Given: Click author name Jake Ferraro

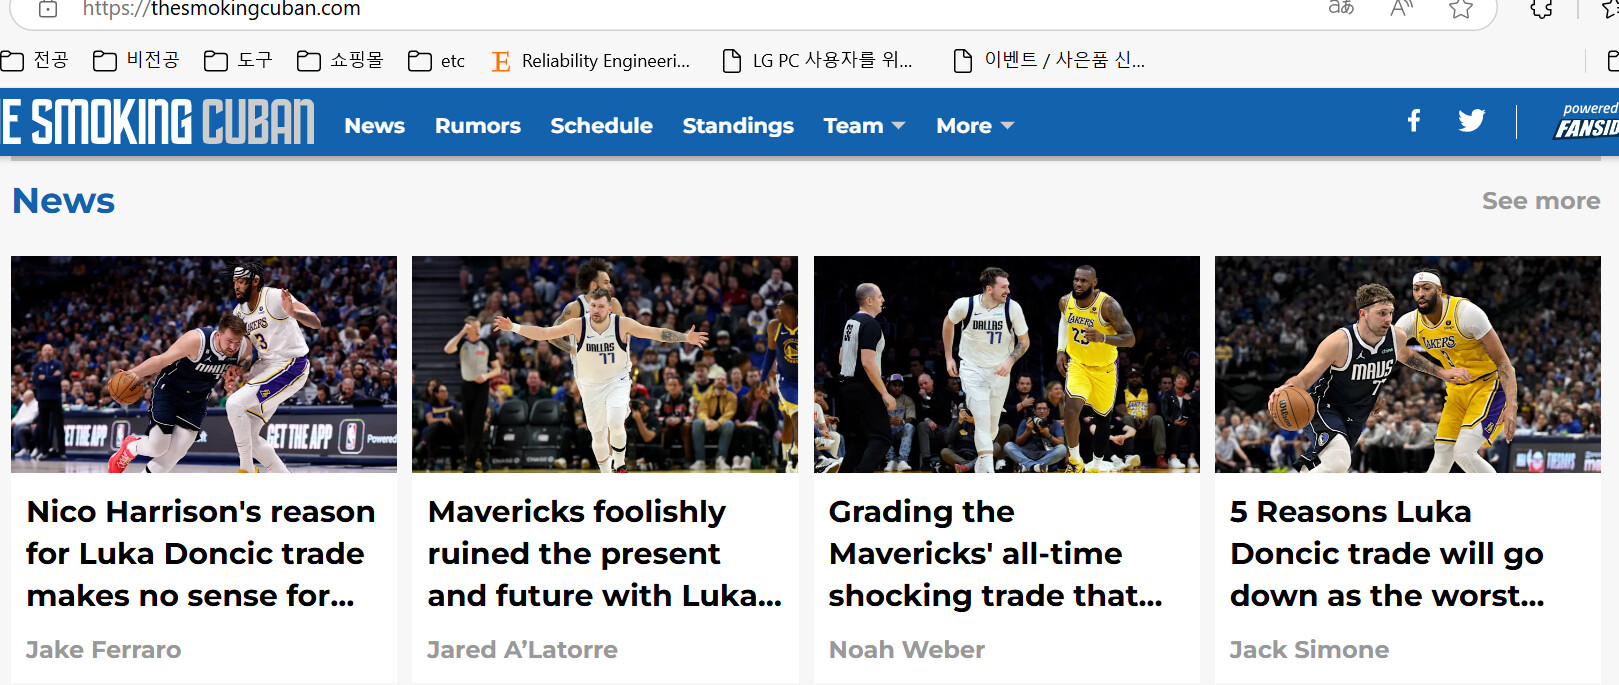Looking at the screenshot, I should point(104,650).
